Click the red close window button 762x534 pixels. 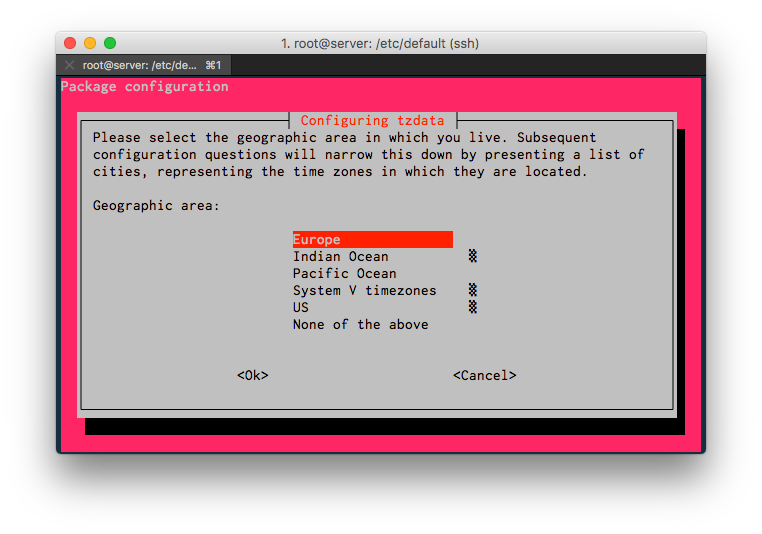[70, 43]
